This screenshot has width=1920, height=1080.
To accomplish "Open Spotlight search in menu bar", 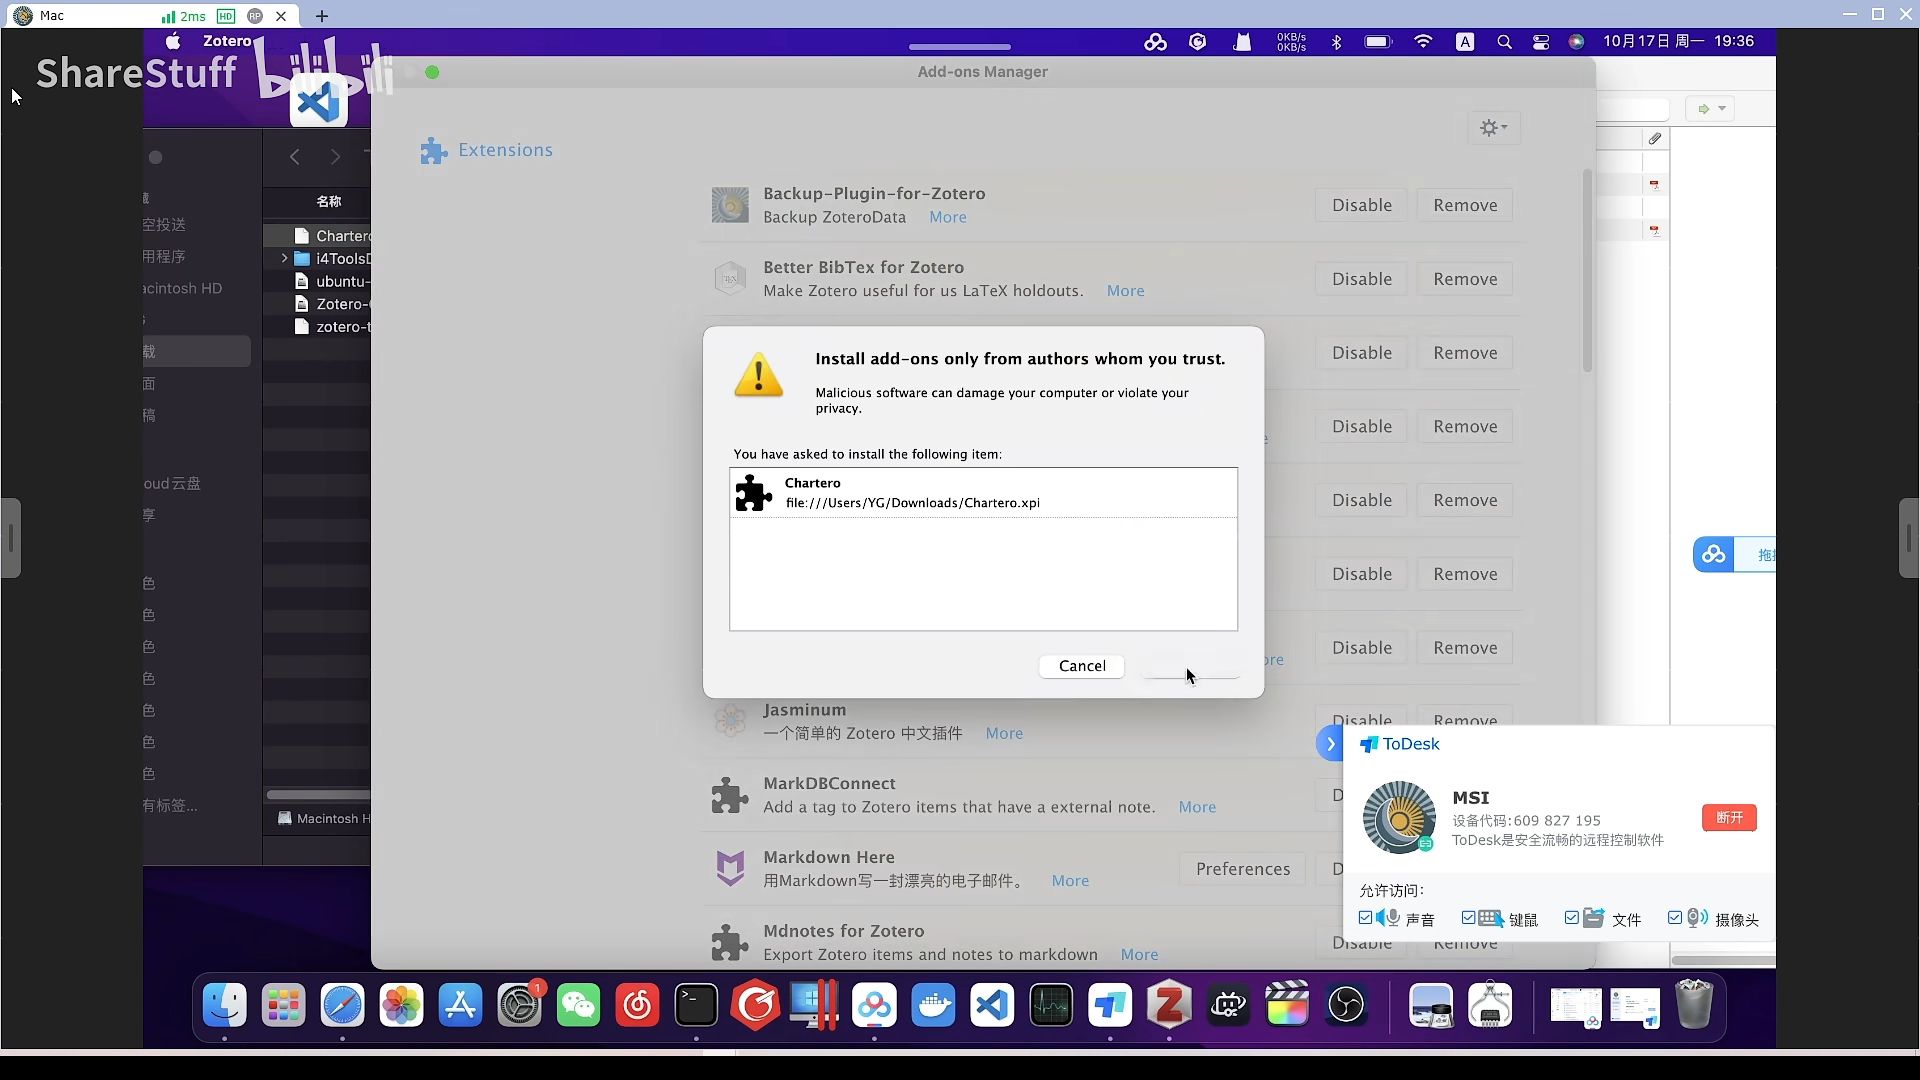I will coord(1504,42).
